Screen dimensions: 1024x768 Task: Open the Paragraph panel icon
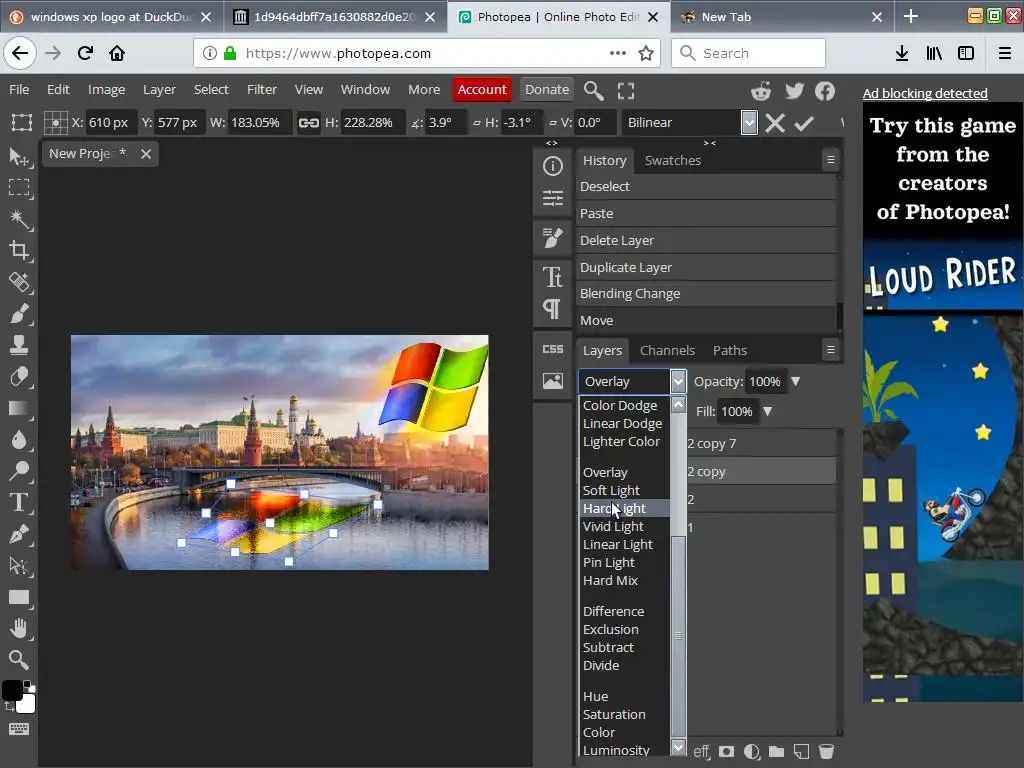(552, 308)
